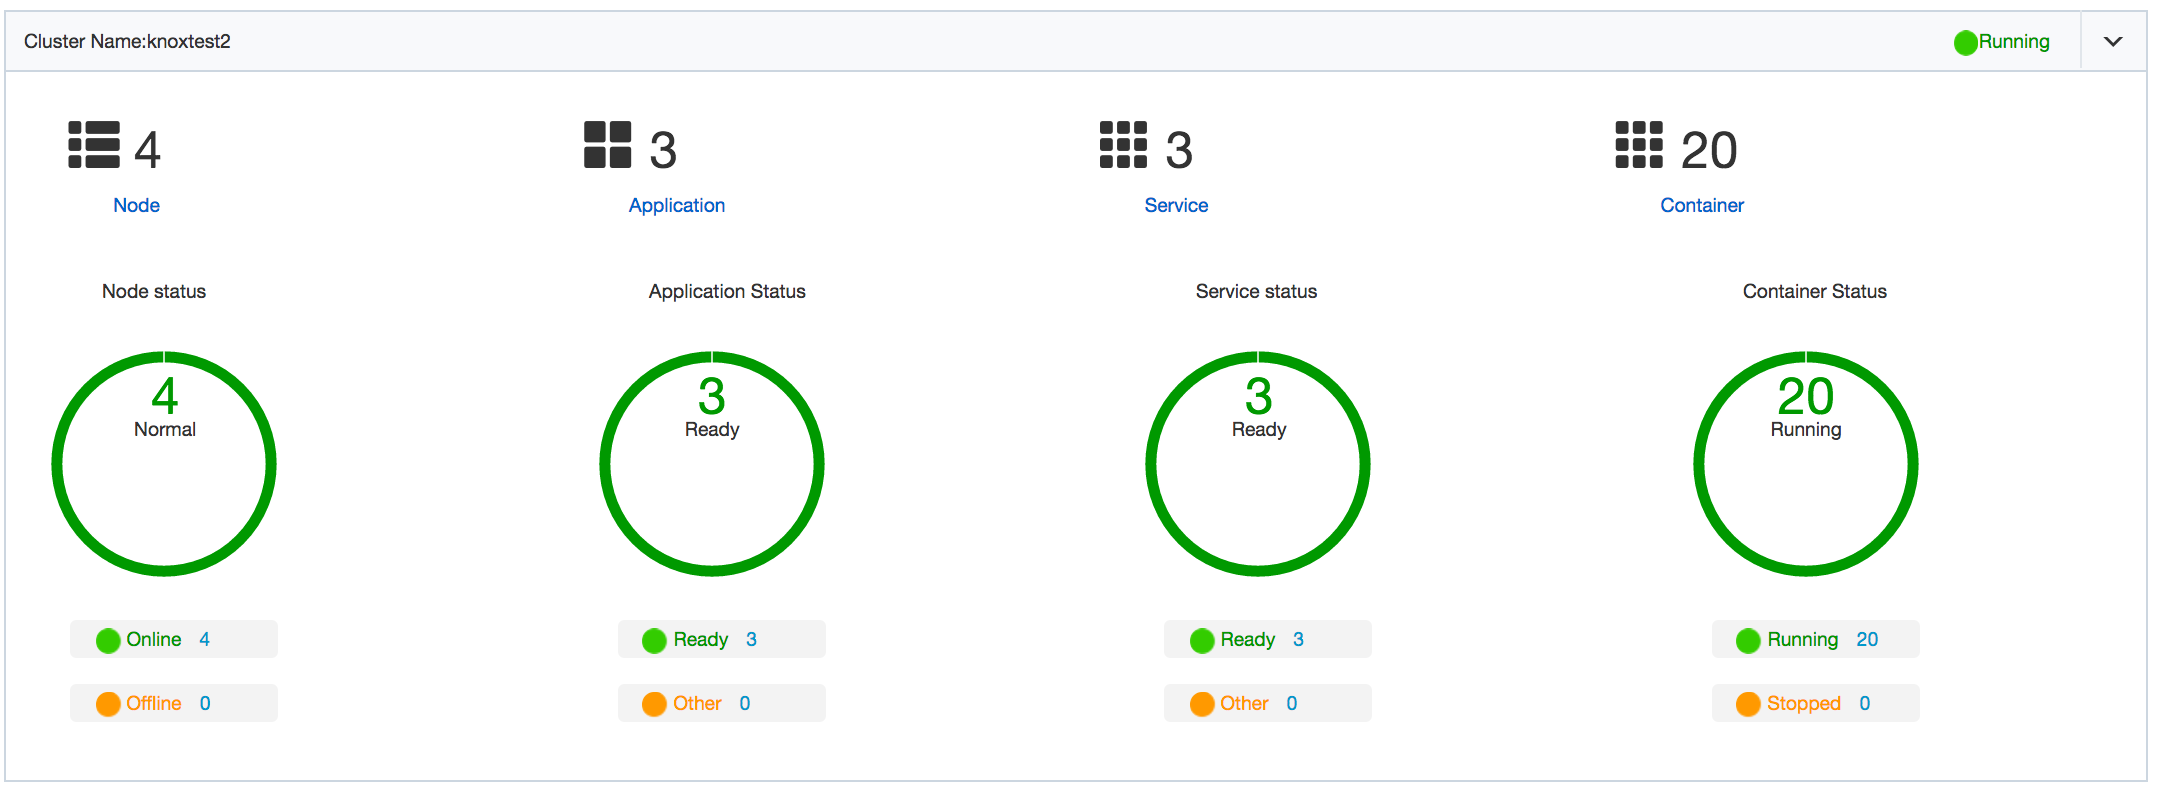Screen dimensions: 2170x798
Task: Open the Service link
Action: pyautogui.click(x=1176, y=205)
